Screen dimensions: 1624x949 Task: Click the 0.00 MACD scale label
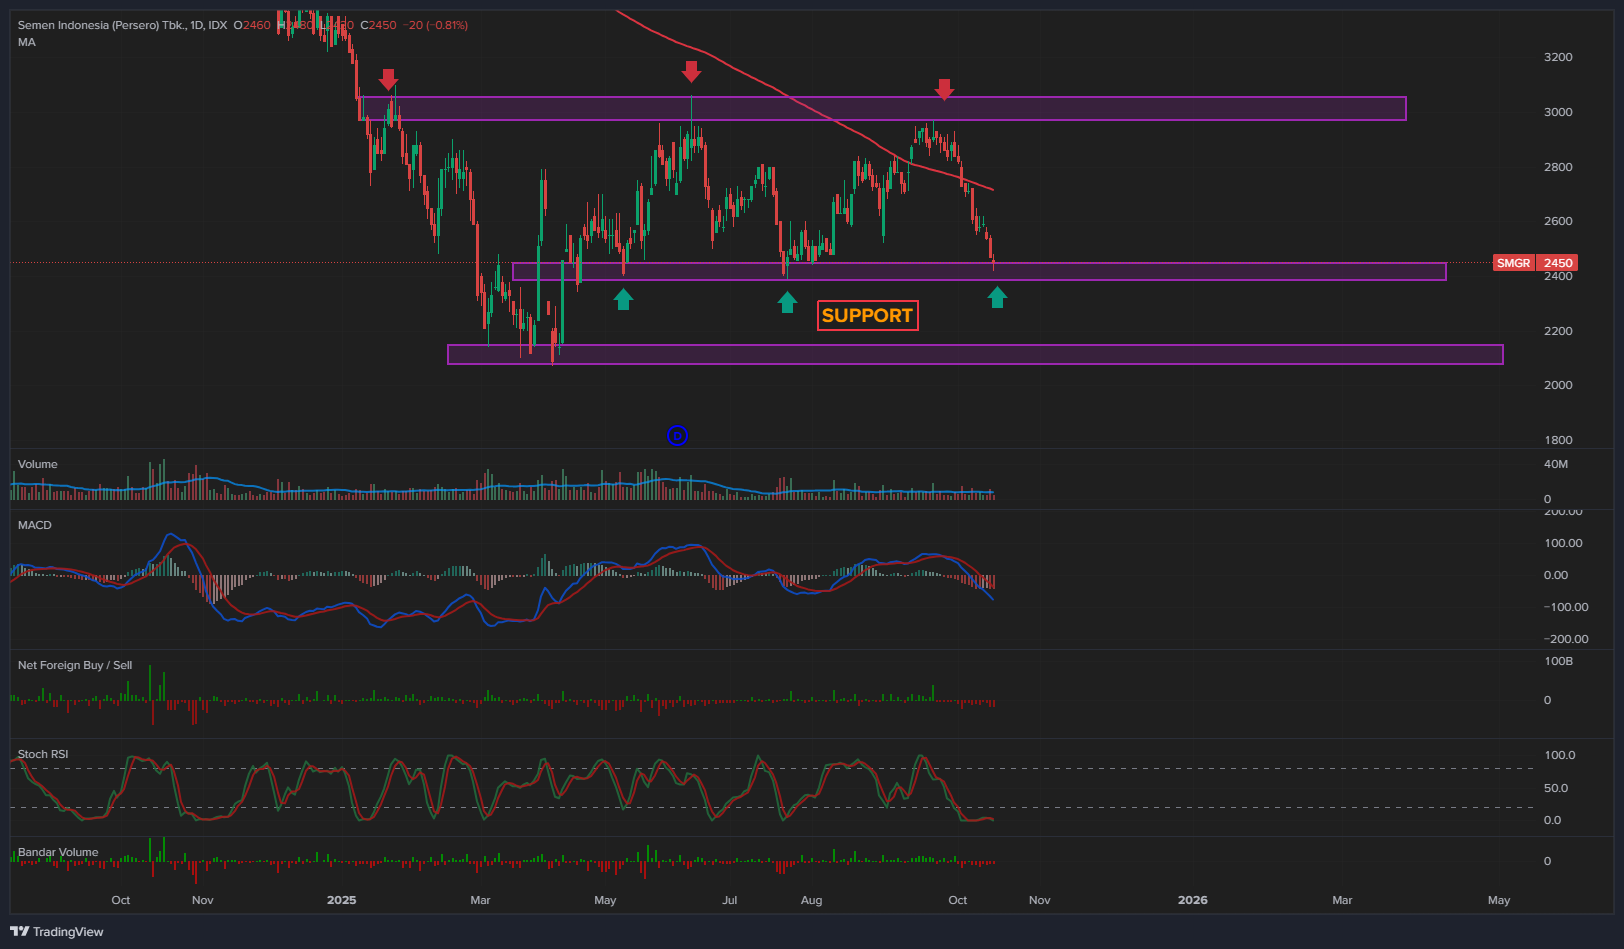click(1556, 575)
